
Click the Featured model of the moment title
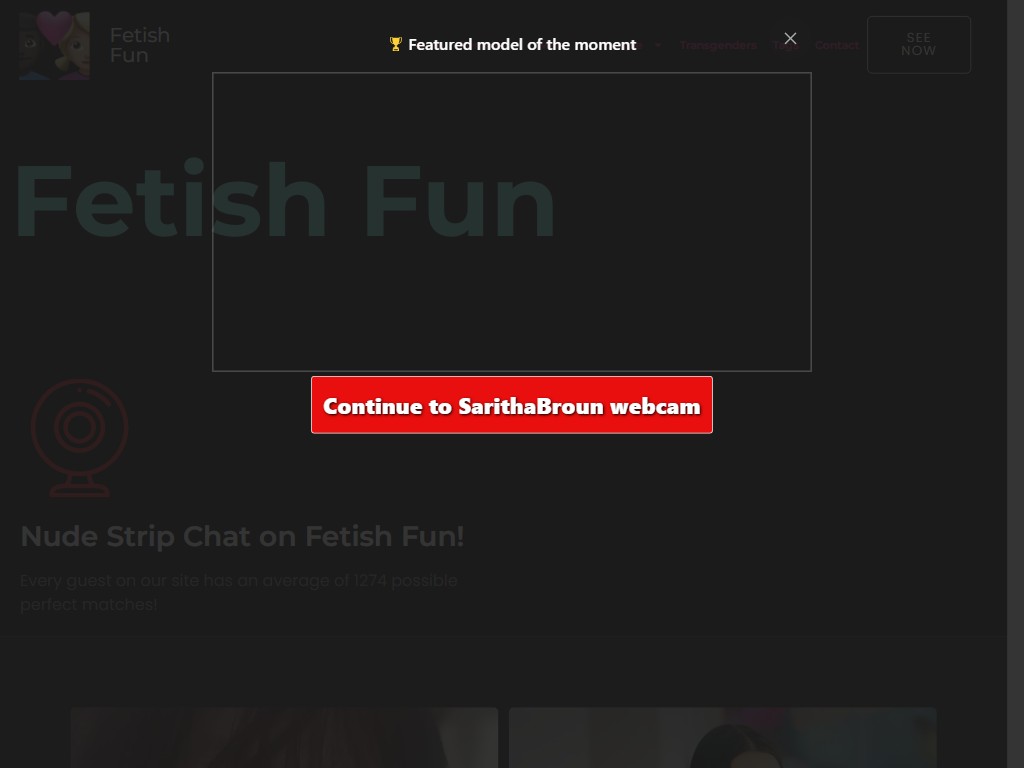(522, 44)
